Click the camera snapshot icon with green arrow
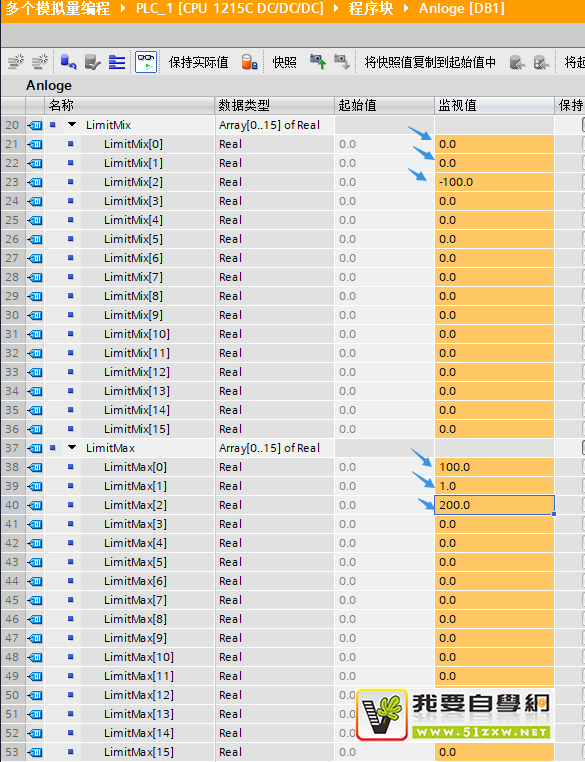 318,62
